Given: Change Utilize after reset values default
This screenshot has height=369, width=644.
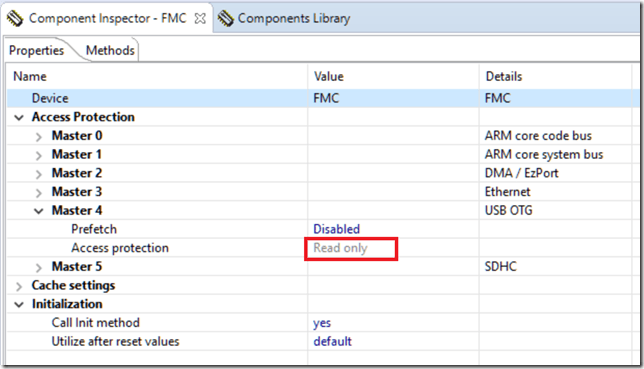Looking at the screenshot, I should [332, 341].
